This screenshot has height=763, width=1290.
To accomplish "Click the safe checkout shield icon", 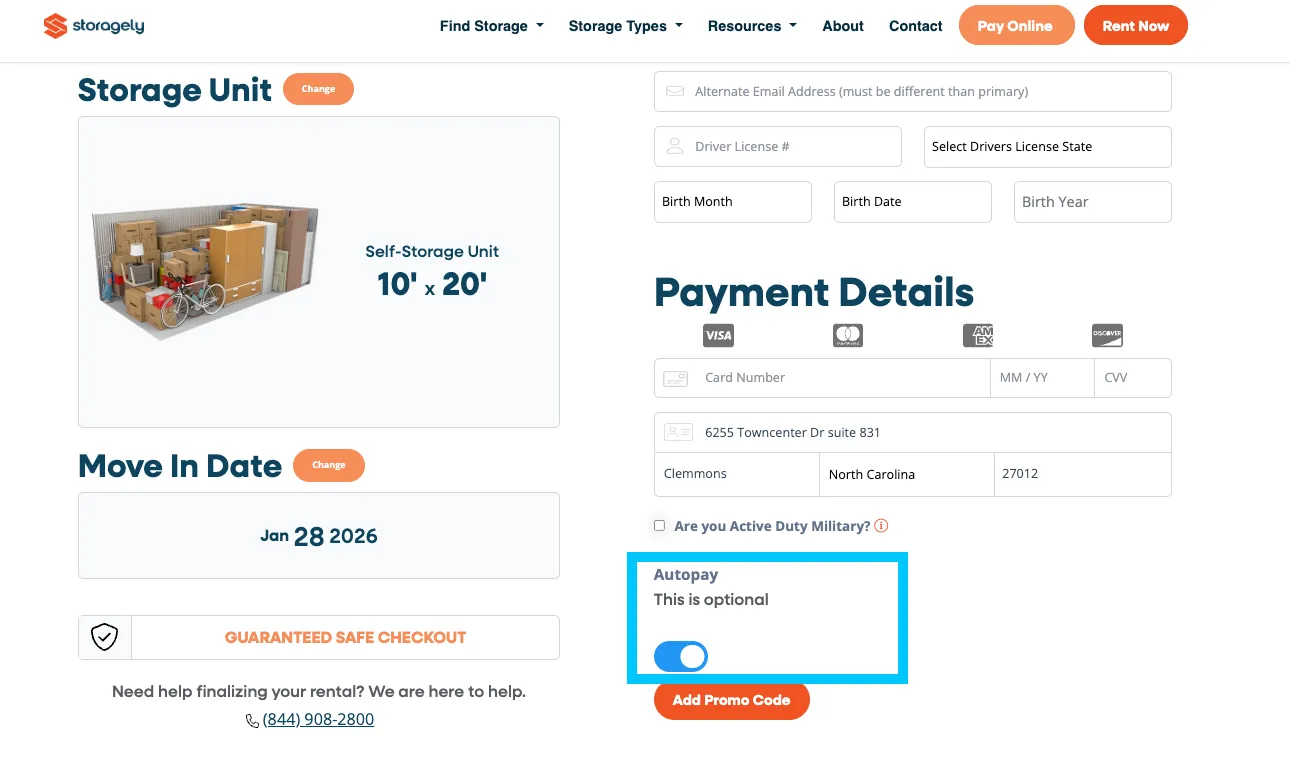I will [105, 637].
